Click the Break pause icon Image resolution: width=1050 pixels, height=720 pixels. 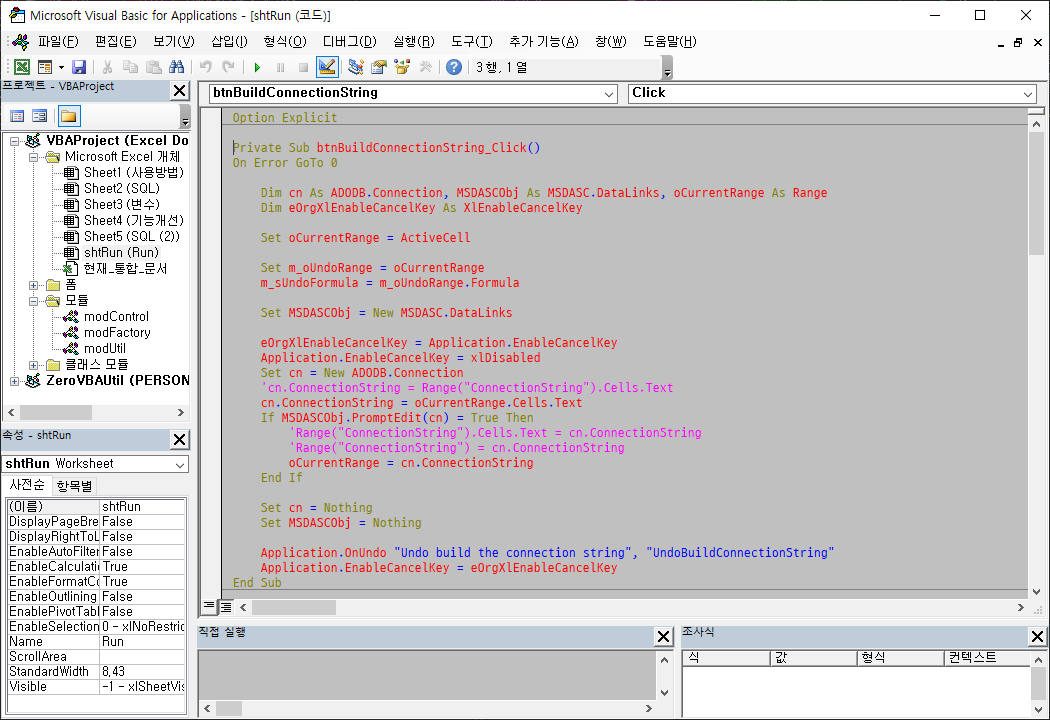tap(281, 67)
